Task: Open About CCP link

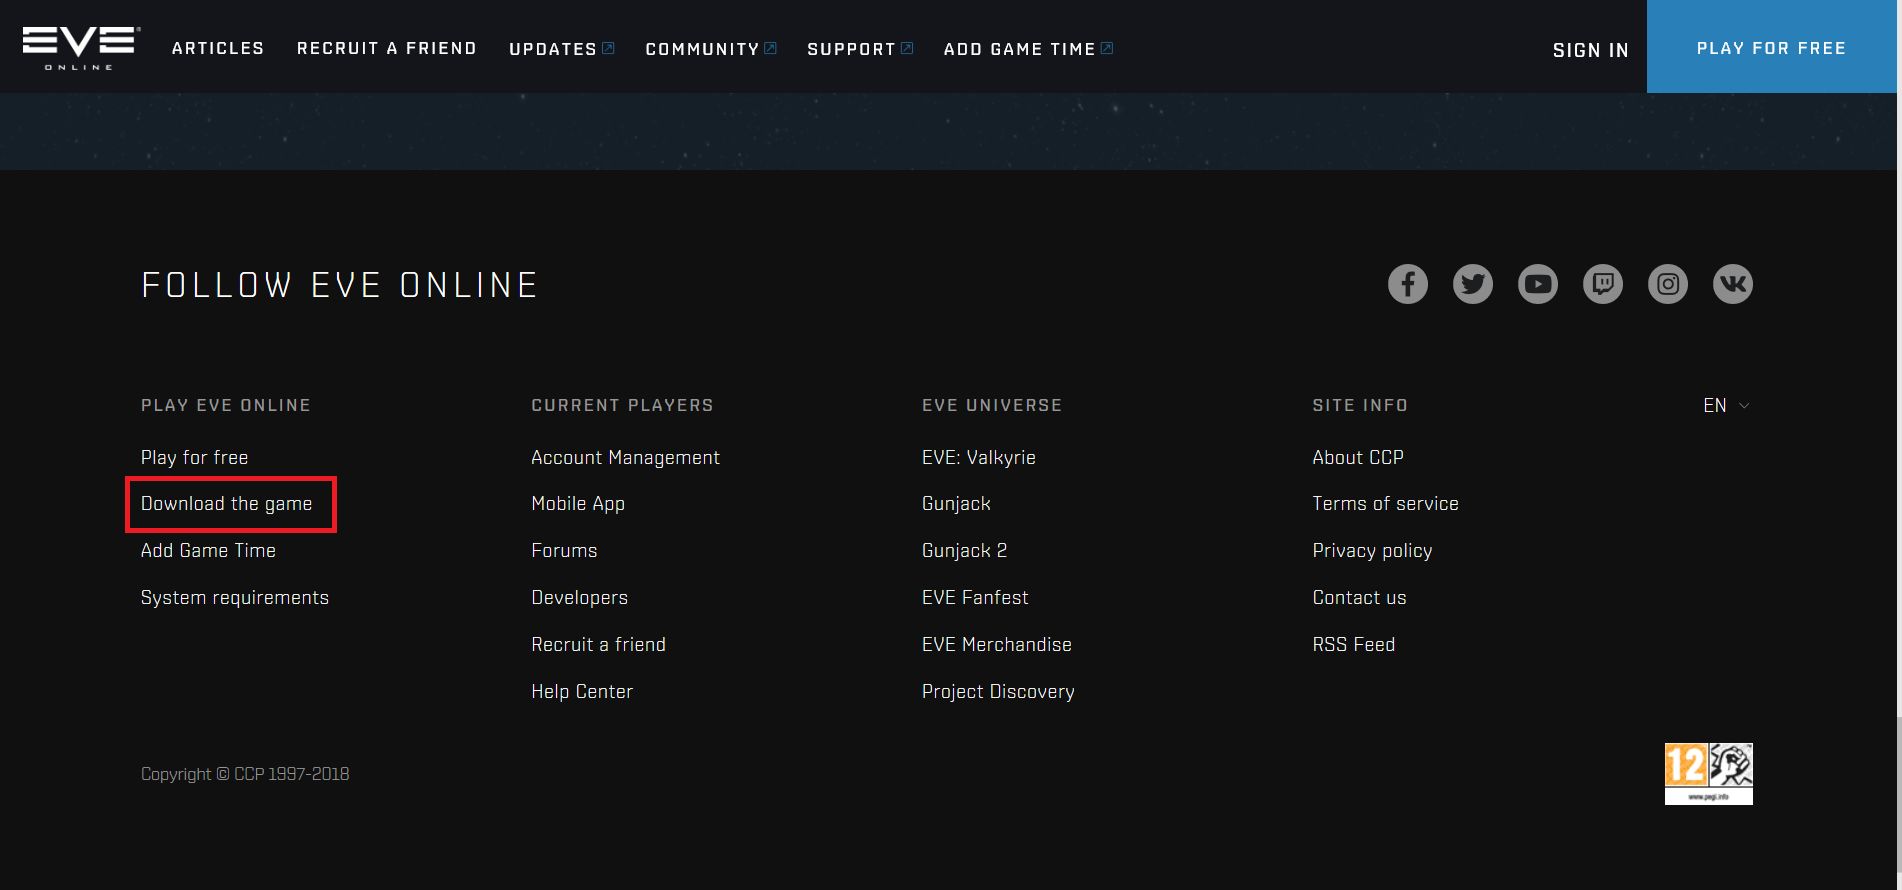Action: coord(1357,457)
